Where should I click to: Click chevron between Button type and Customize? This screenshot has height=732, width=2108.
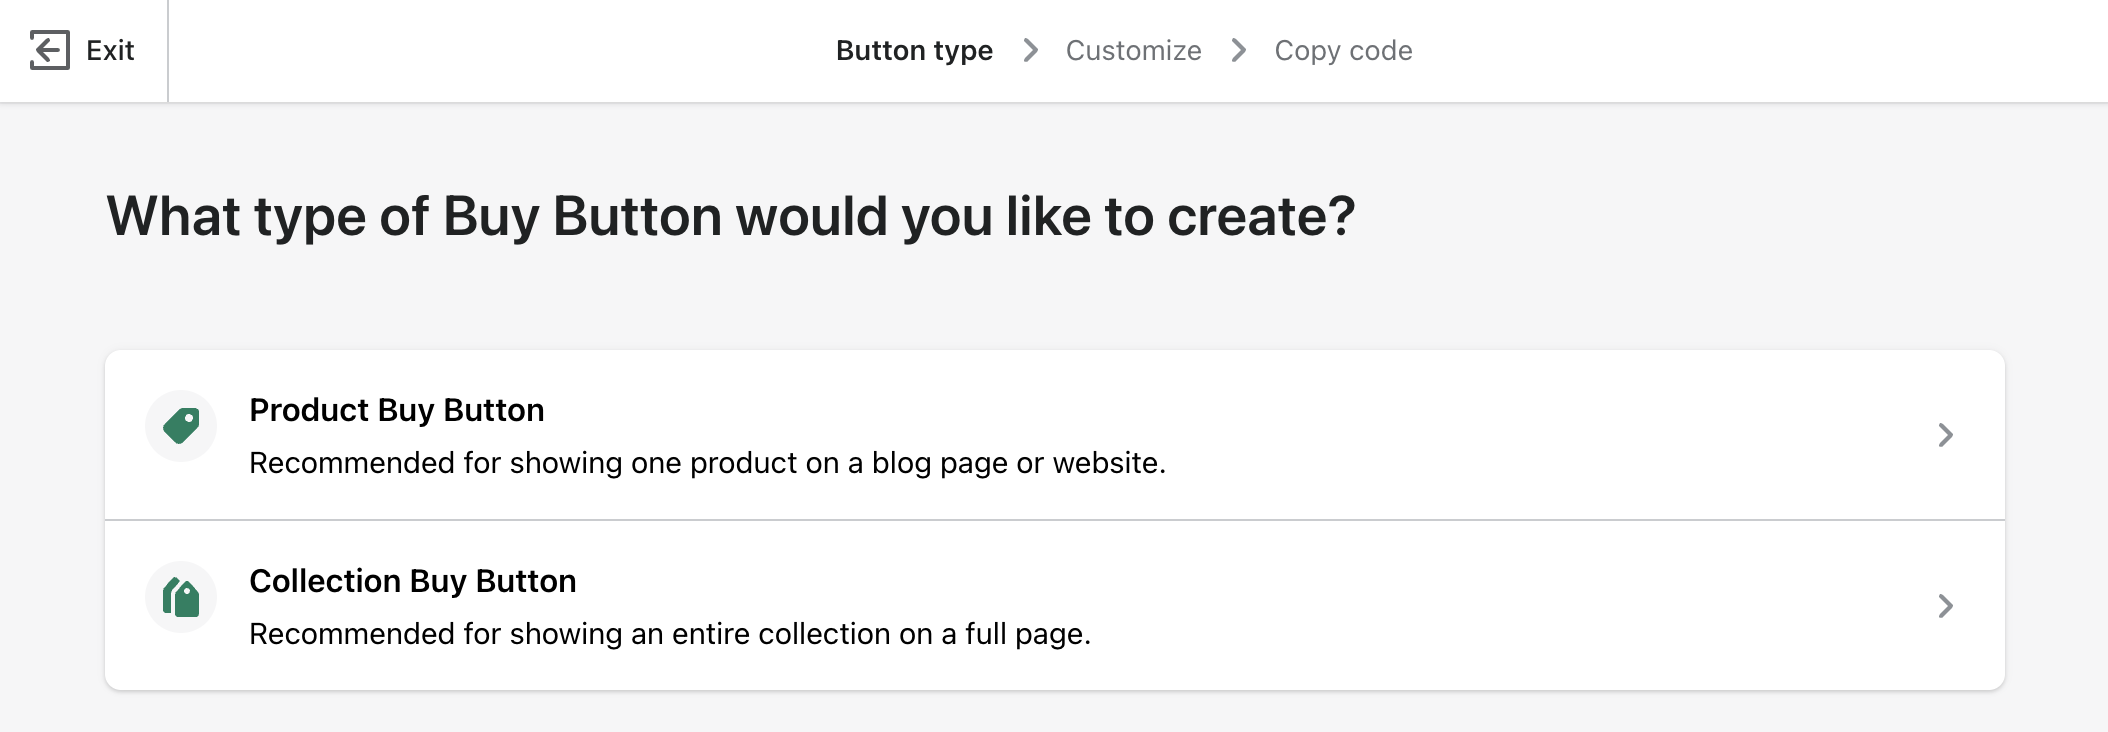pyautogui.click(x=1031, y=50)
